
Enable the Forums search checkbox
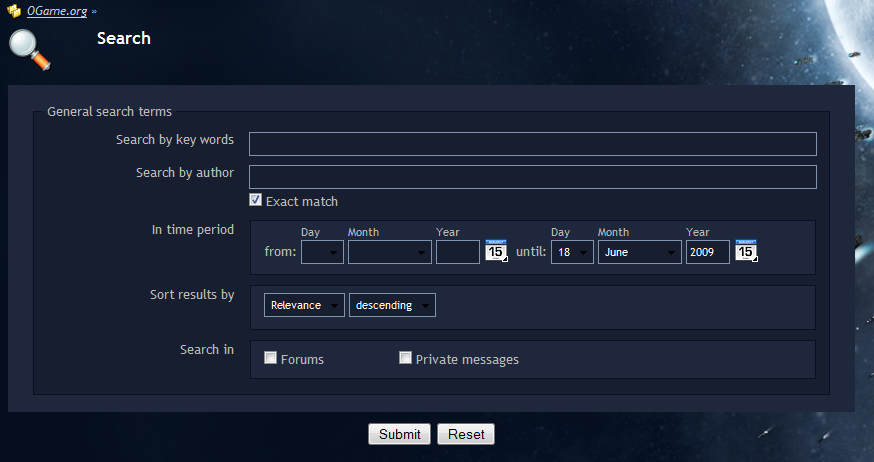(271, 358)
